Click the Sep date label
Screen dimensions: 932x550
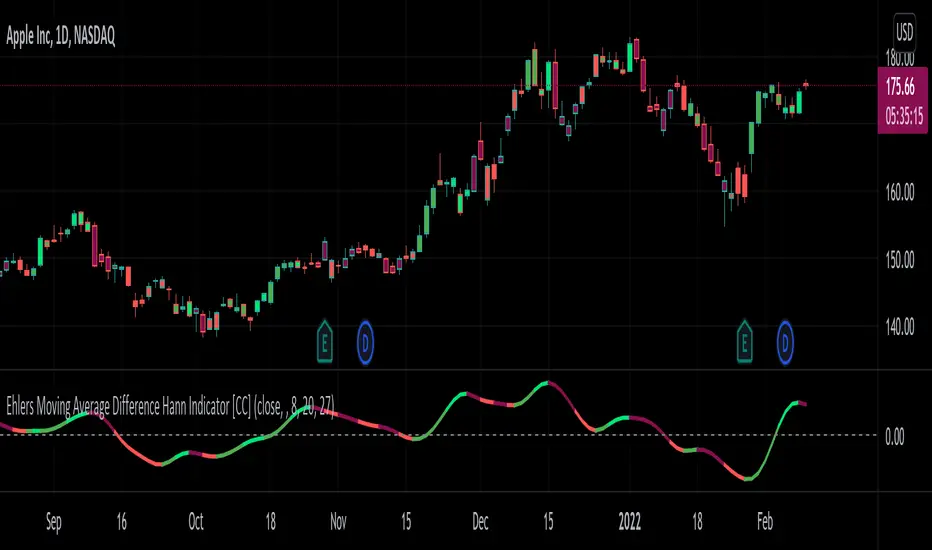[53, 521]
